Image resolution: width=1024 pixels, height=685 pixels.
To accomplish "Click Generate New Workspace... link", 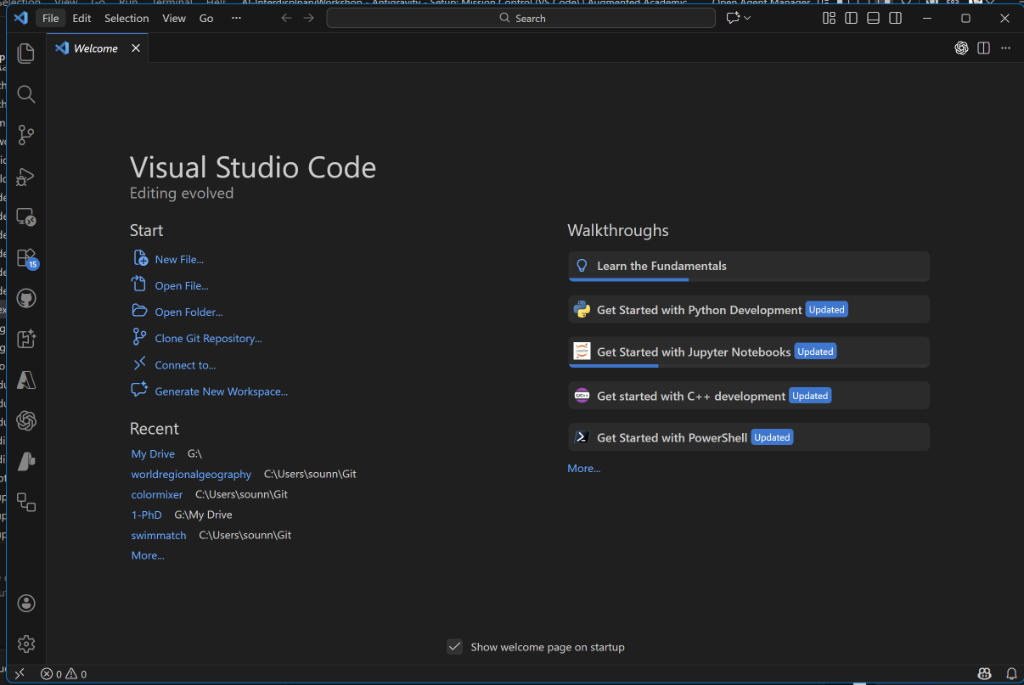I will pos(221,391).
